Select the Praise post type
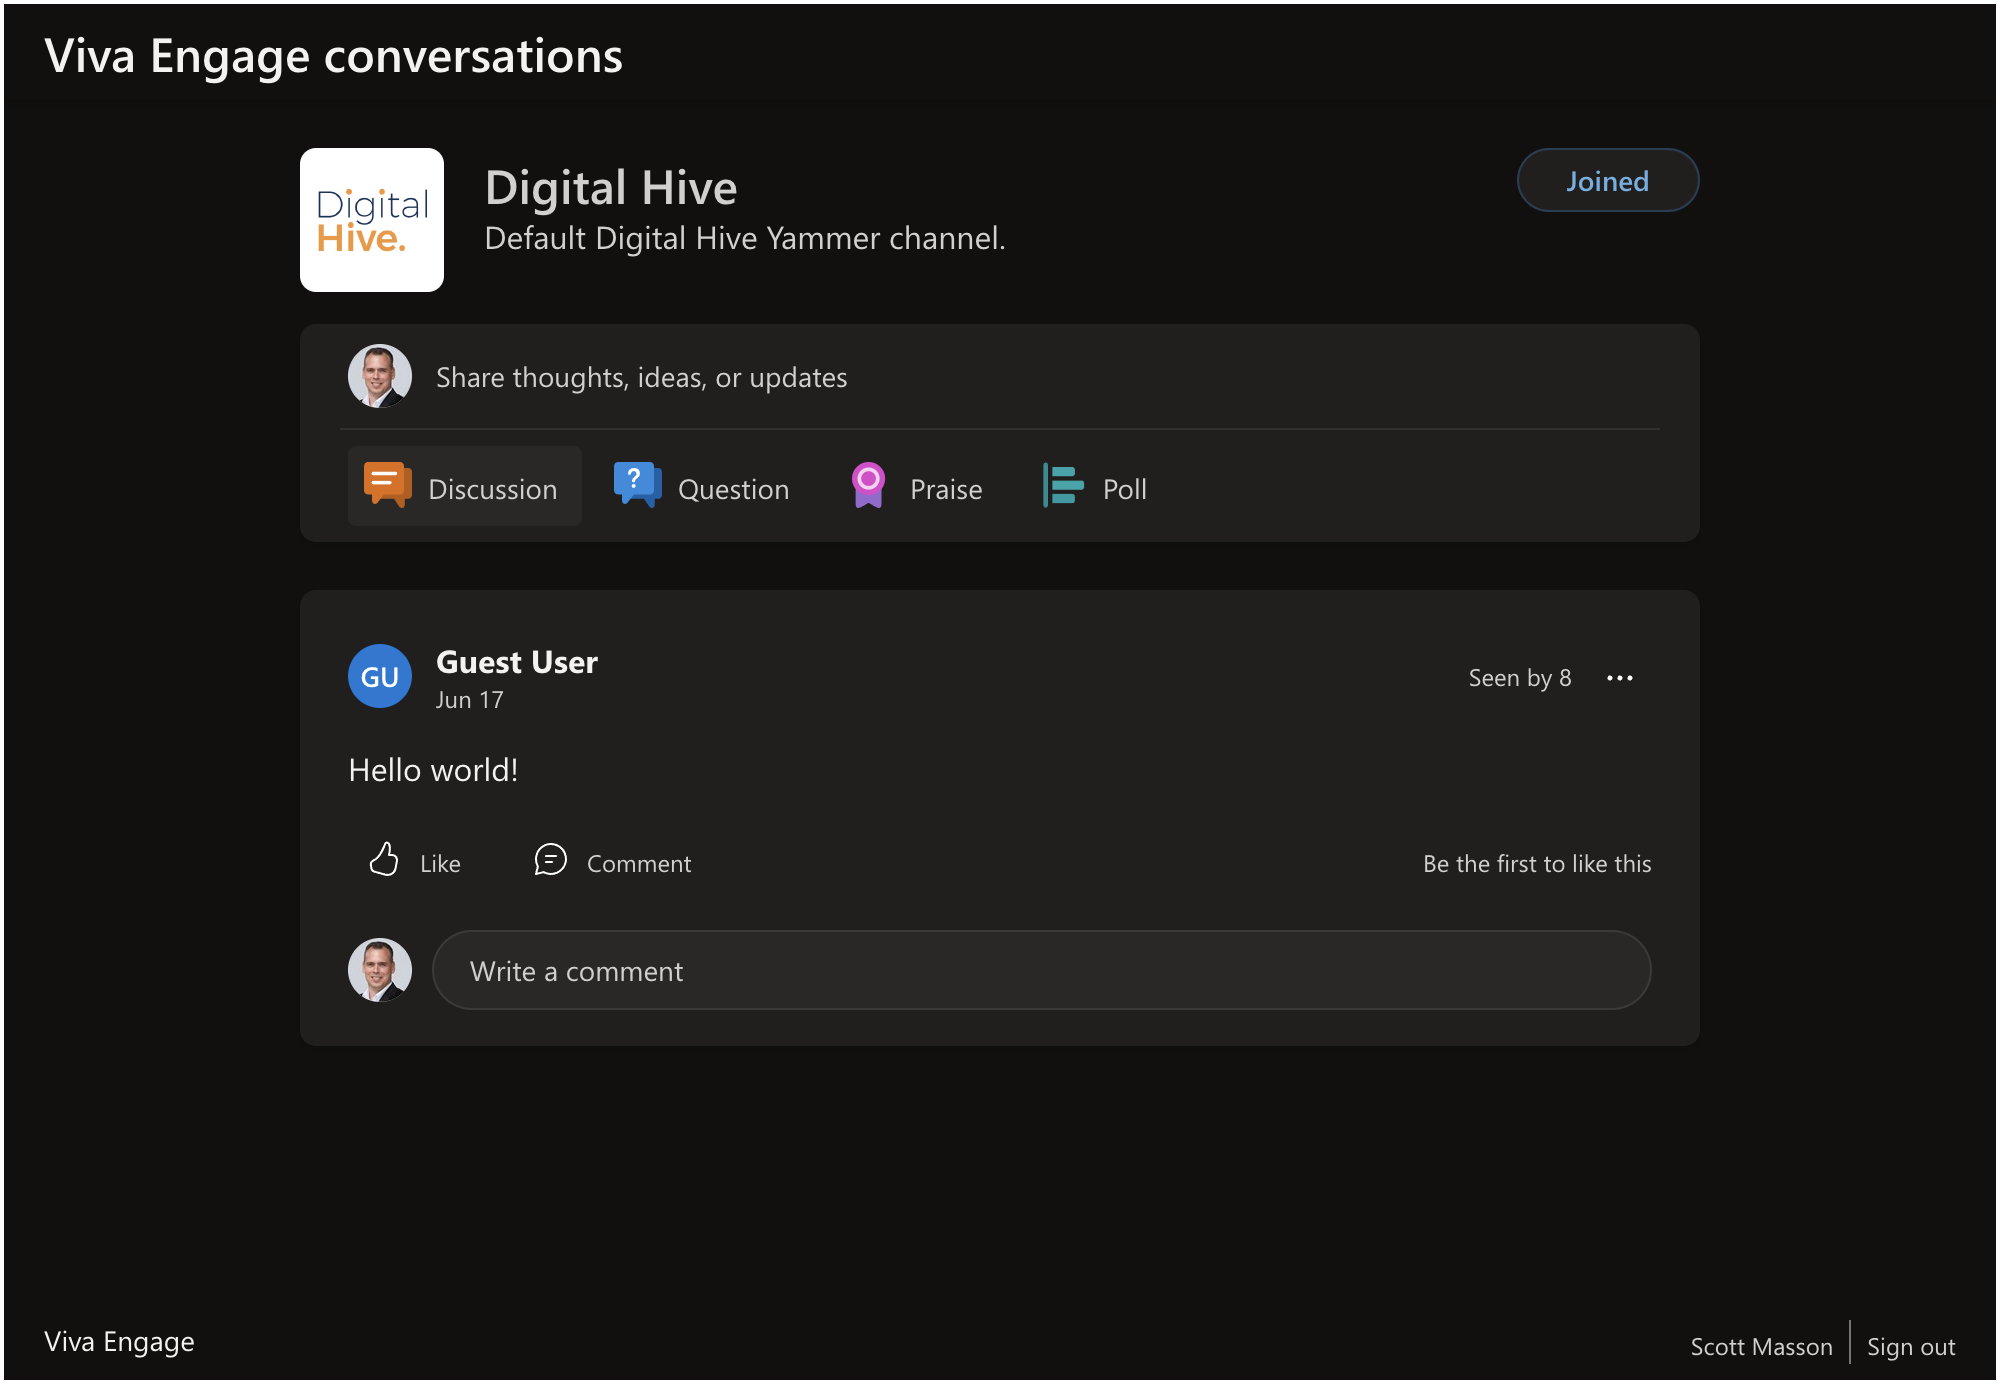This screenshot has height=1390, width=2002. coord(917,487)
